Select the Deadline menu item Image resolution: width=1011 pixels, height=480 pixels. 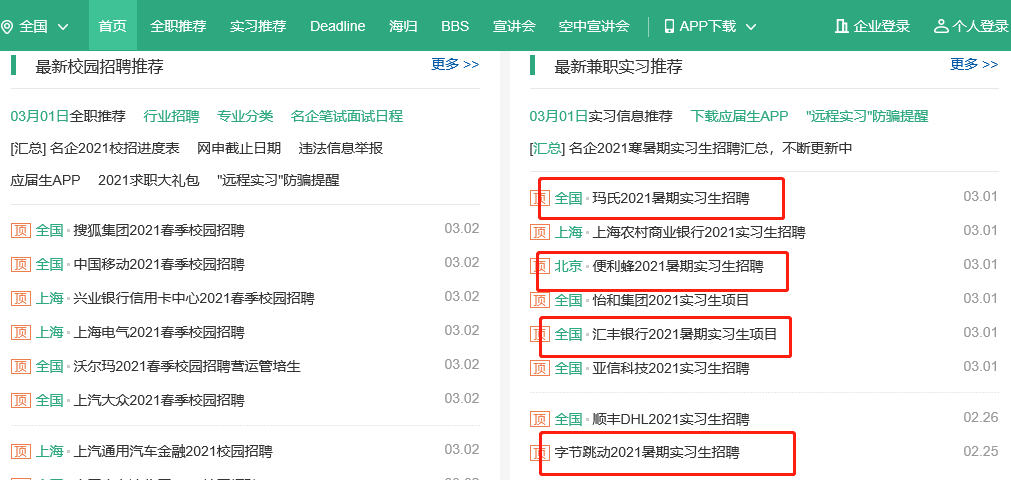click(337, 26)
